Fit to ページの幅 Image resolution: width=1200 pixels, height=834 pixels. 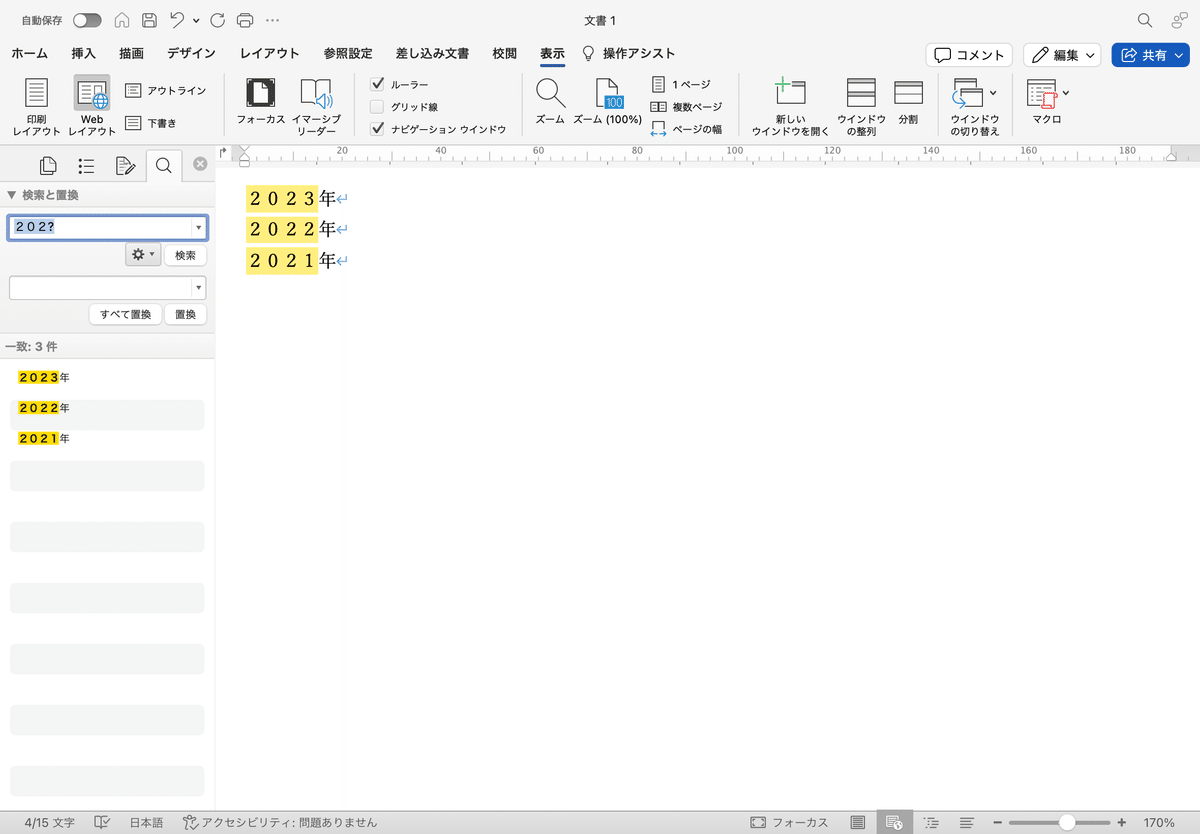tap(686, 129)
